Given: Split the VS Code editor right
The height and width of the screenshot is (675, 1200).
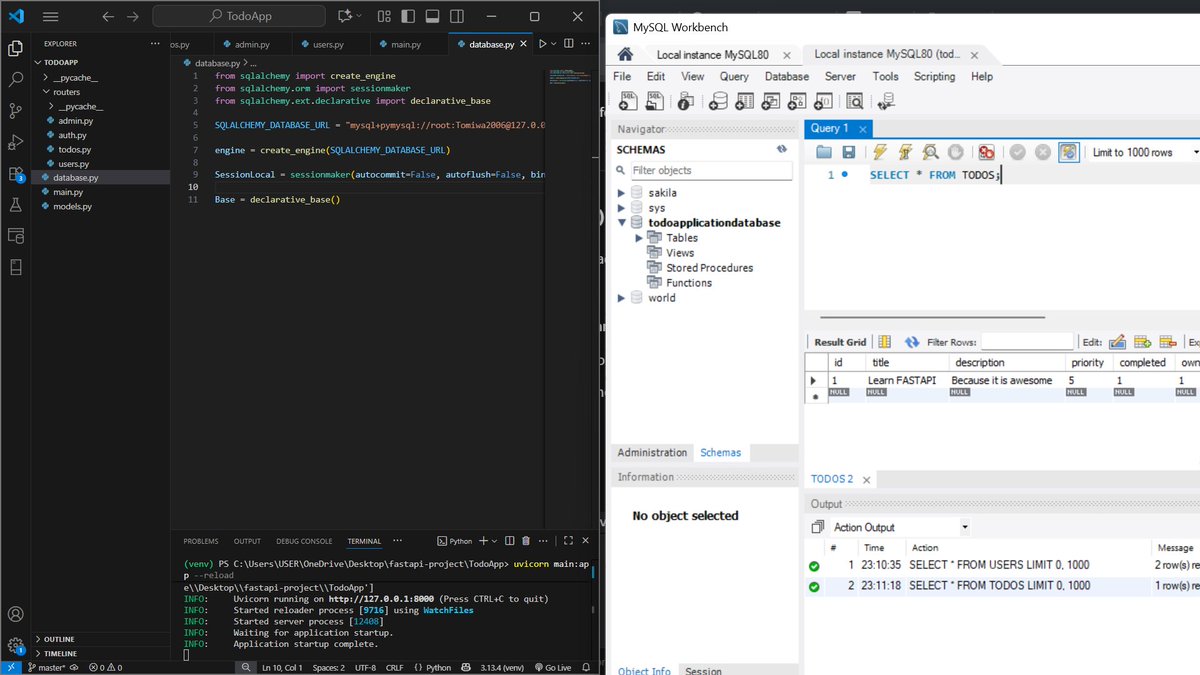Looking at the screenshot, I should click(570, 44).
